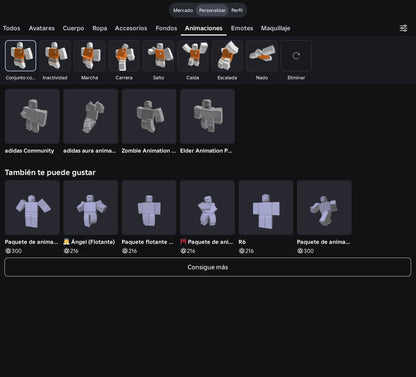Open the Accesorios tab
This screenshot has height=377, width=416.
131,28
